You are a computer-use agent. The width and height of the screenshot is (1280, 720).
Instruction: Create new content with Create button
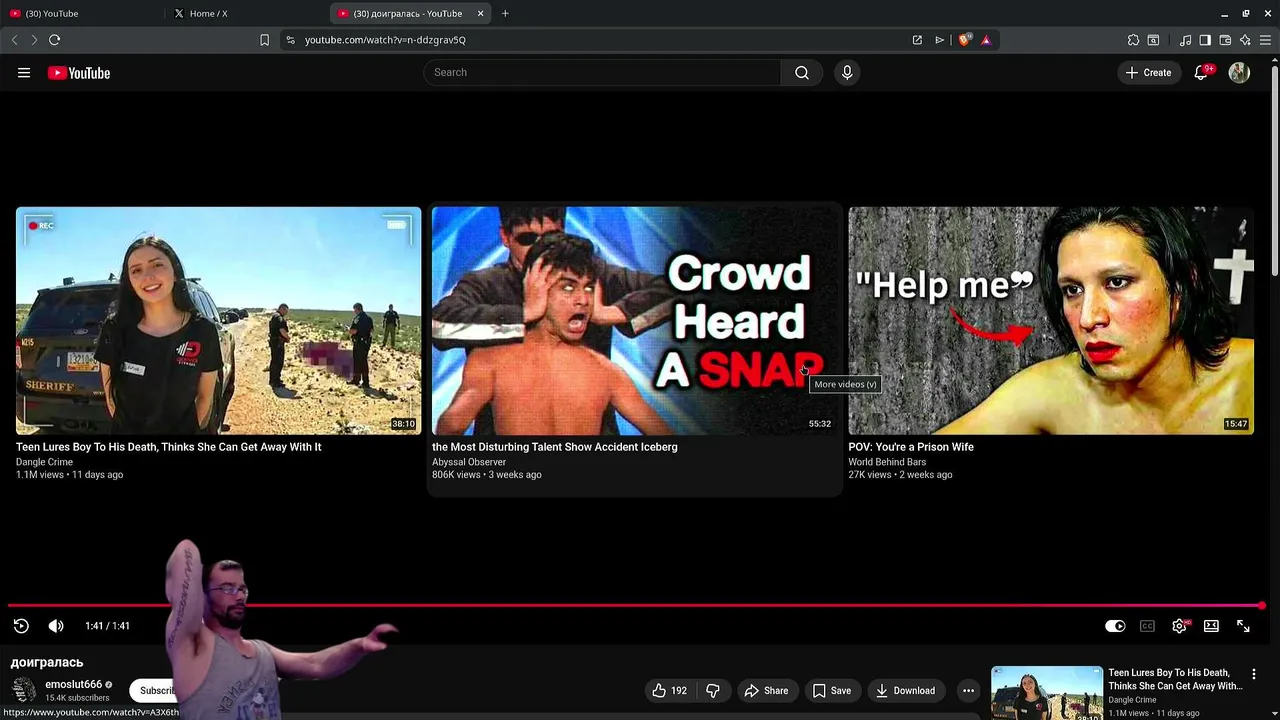1148,72
